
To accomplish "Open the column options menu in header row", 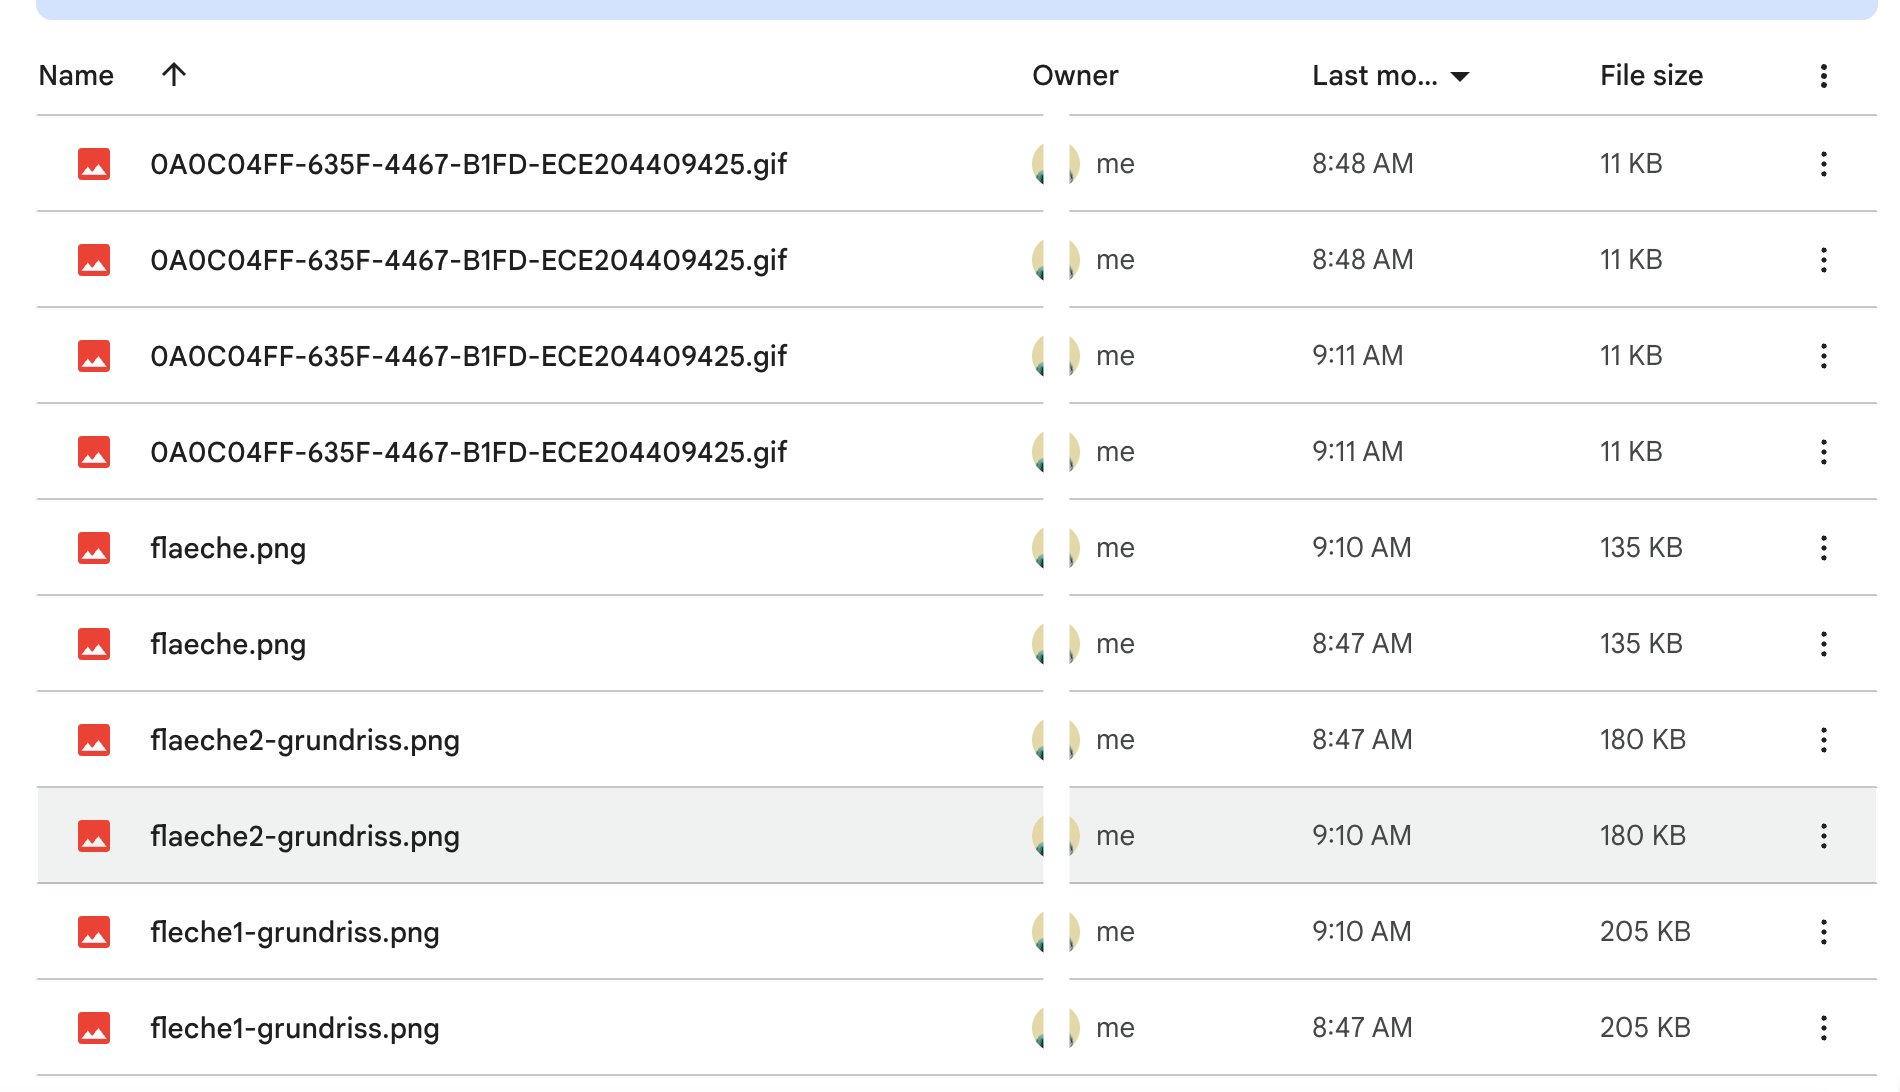I will (1823, 76).
